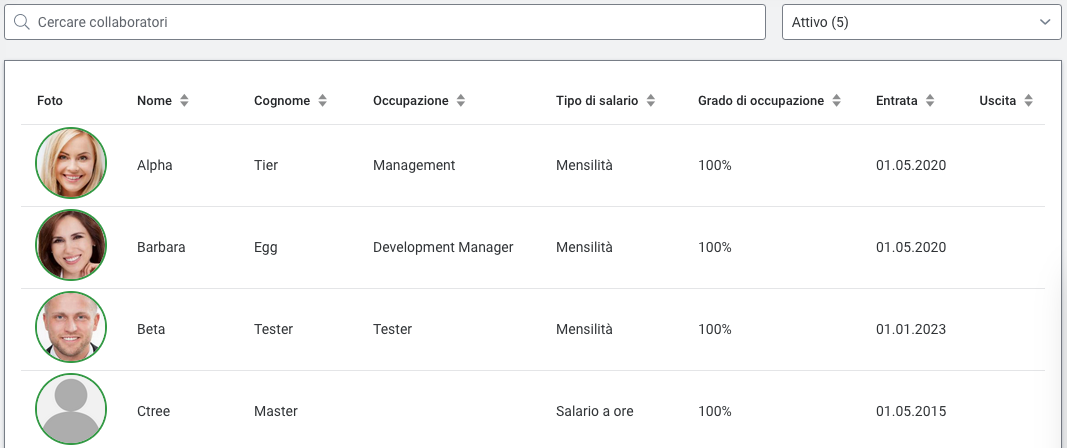Sort table by Nome column arrows
The image size is (1067, 448).
click(183, 101)
